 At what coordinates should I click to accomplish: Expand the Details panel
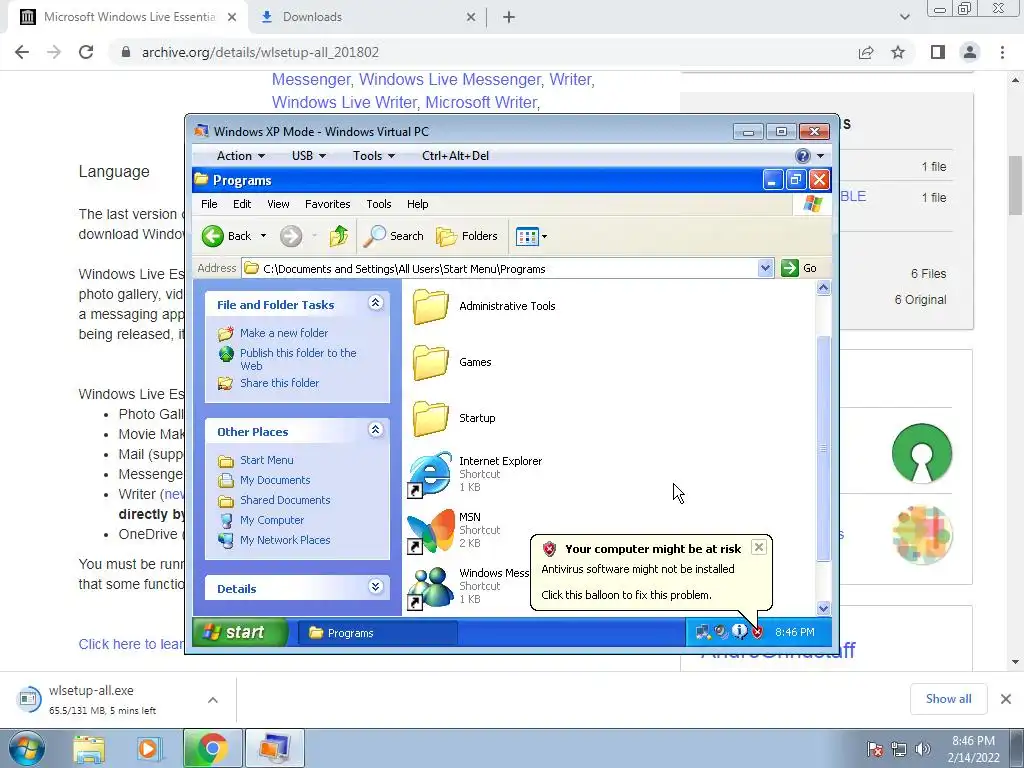pyautogui.click(x=376, y=586)
